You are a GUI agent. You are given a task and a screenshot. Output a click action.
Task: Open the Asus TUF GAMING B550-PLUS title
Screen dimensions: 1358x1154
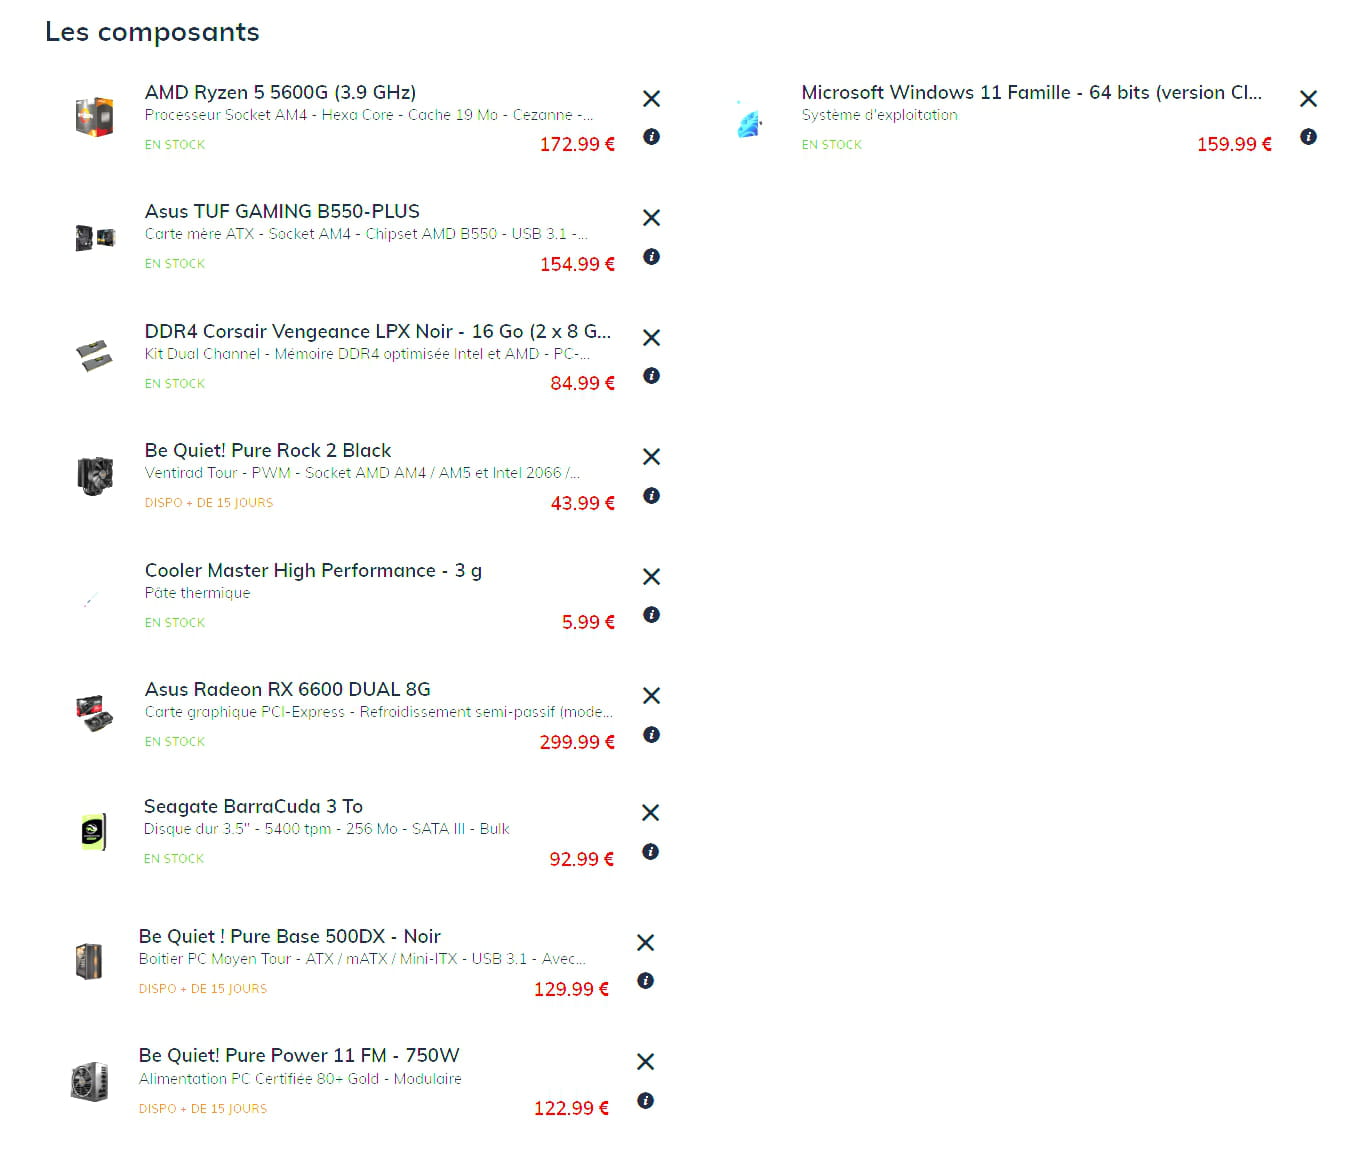coord(282,211)
